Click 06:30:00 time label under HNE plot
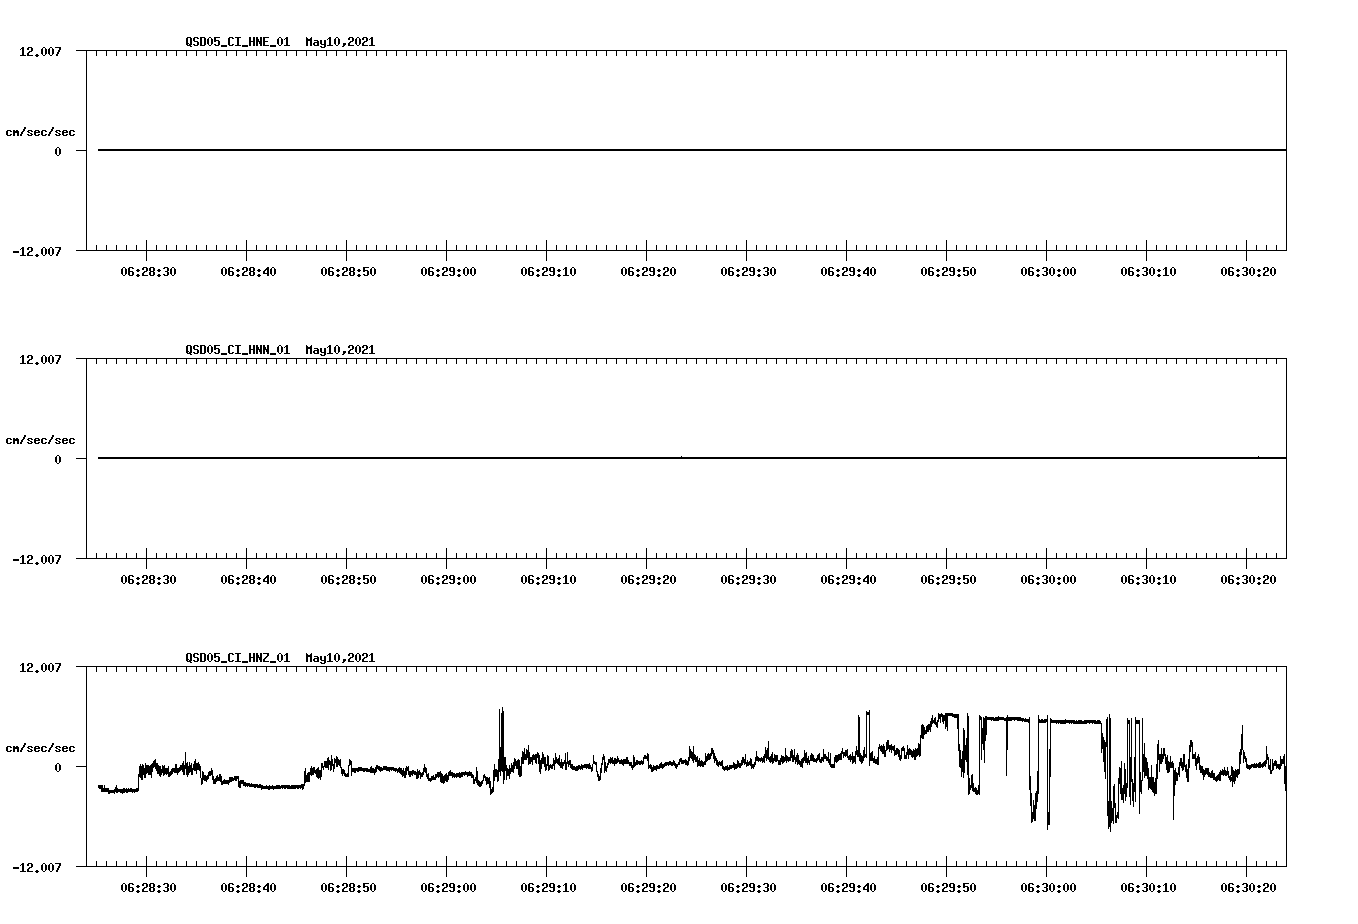The image size is (1358, 924). (x=1048, y=271)
